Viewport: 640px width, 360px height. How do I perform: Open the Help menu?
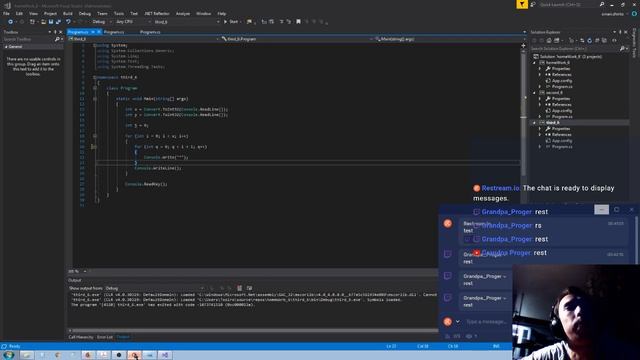222,13
